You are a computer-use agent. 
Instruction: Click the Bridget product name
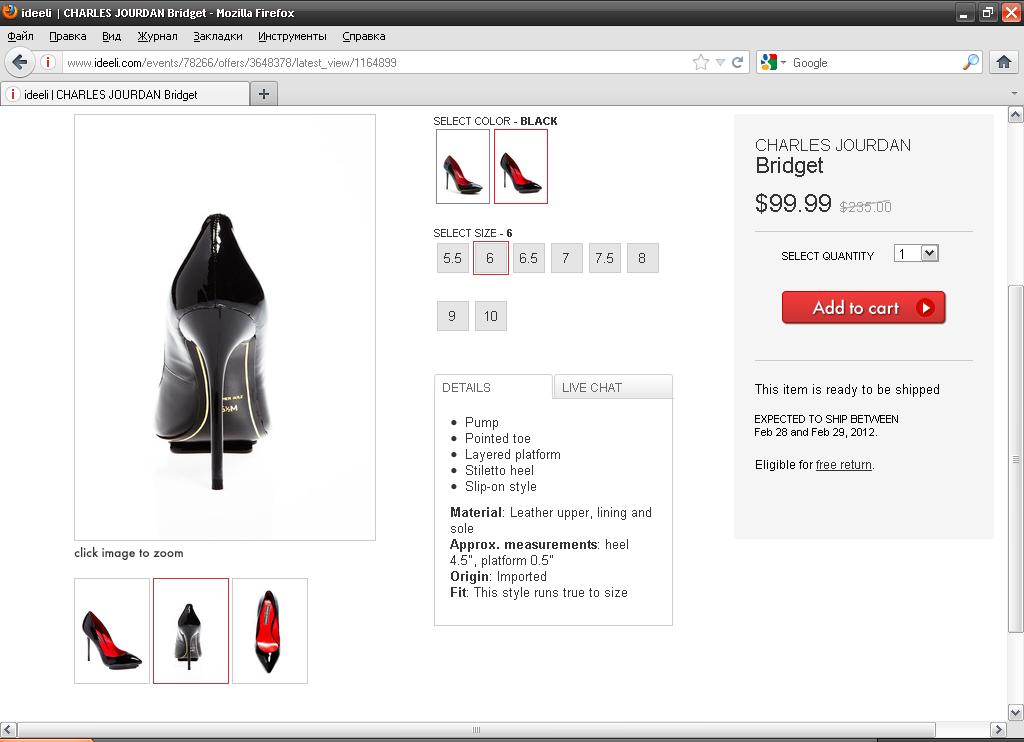789,166
